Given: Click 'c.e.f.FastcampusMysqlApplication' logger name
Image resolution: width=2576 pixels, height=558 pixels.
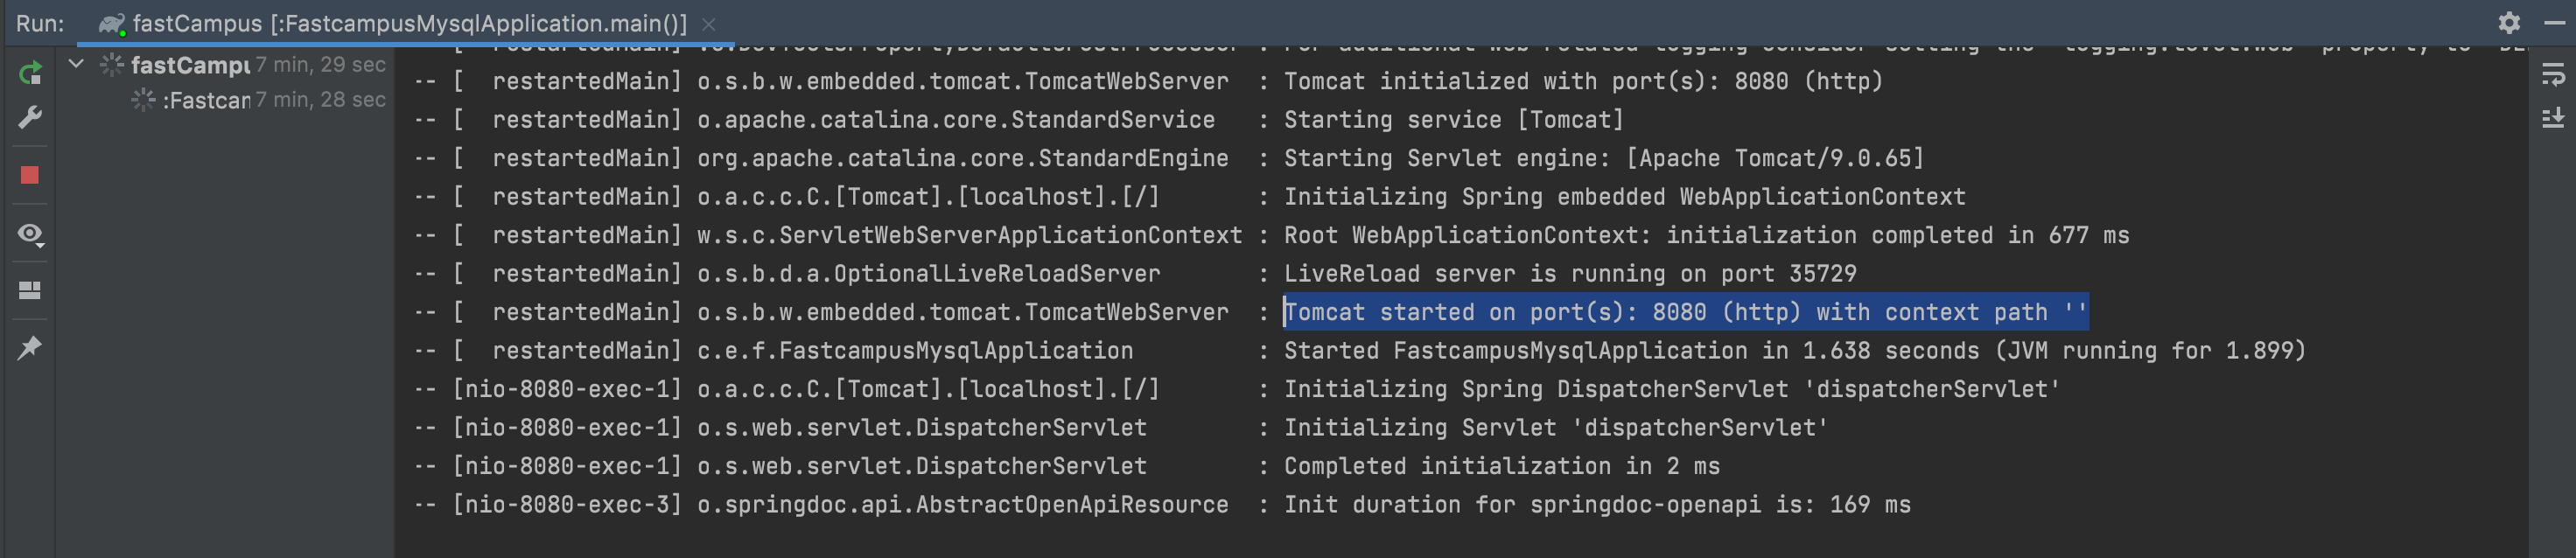Looking at the screenshot, I should click(x=915, y=351).
